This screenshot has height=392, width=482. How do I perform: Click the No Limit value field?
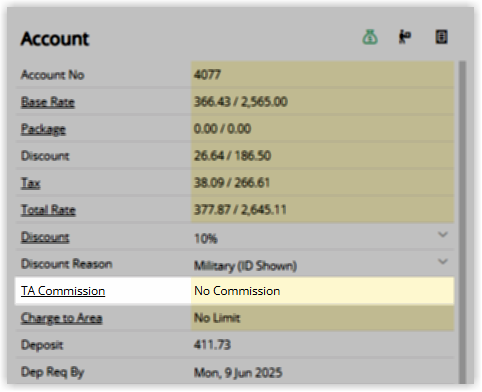pos(322,318)
